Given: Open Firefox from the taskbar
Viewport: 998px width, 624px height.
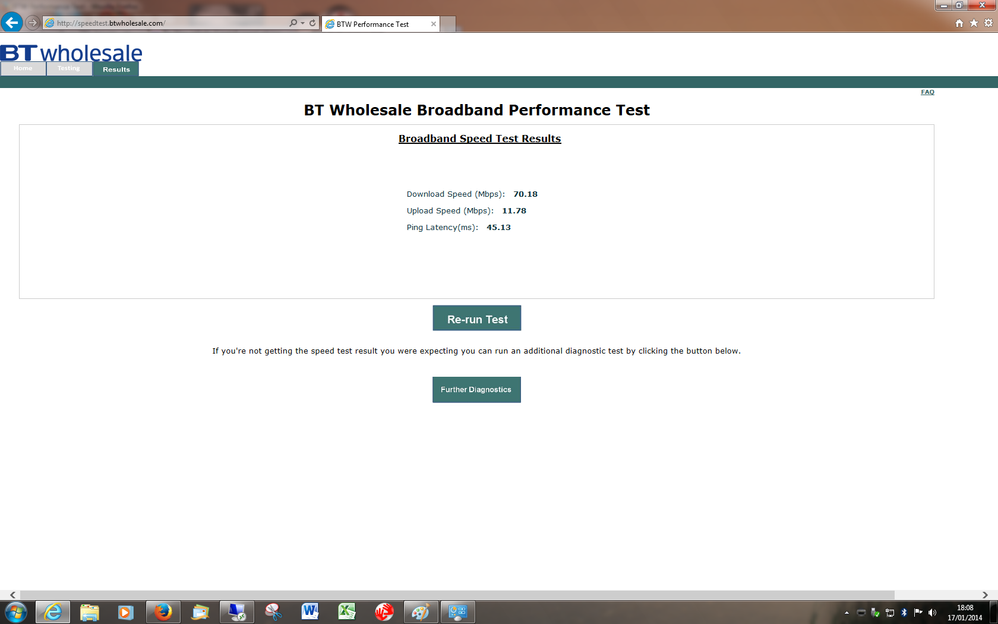Looking at the screenshot, I should point(163,613).
